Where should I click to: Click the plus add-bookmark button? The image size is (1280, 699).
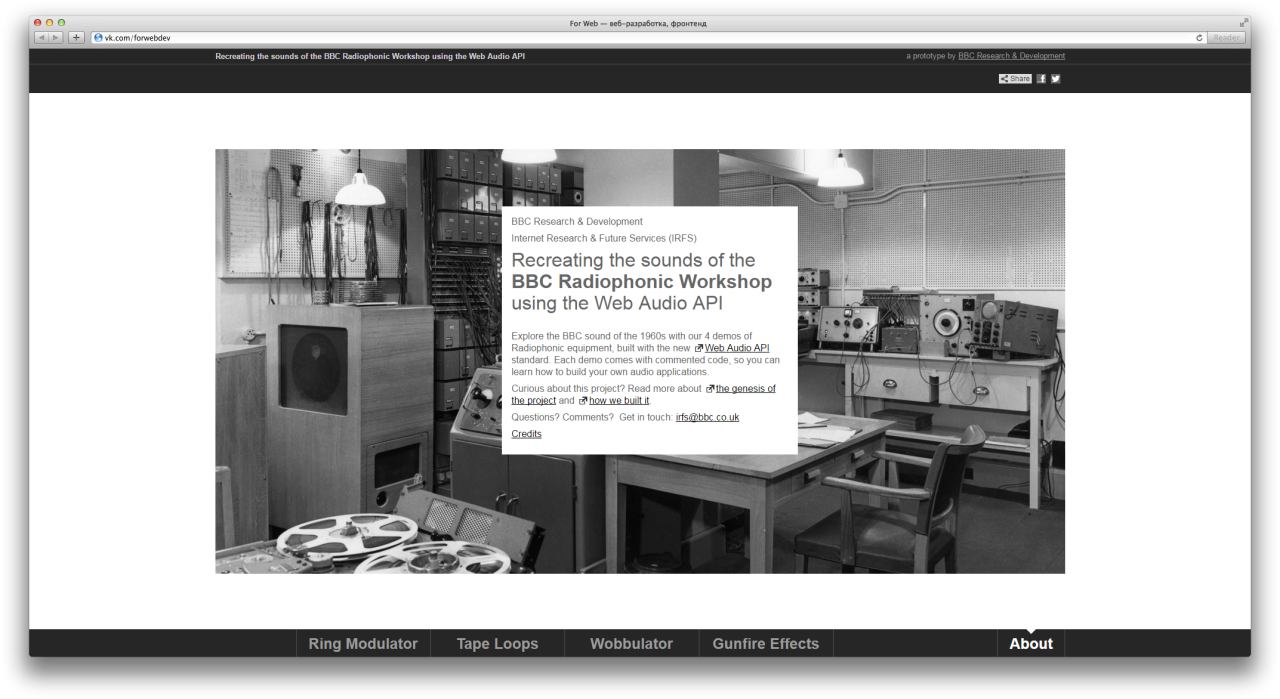click(x=78, y=38)
